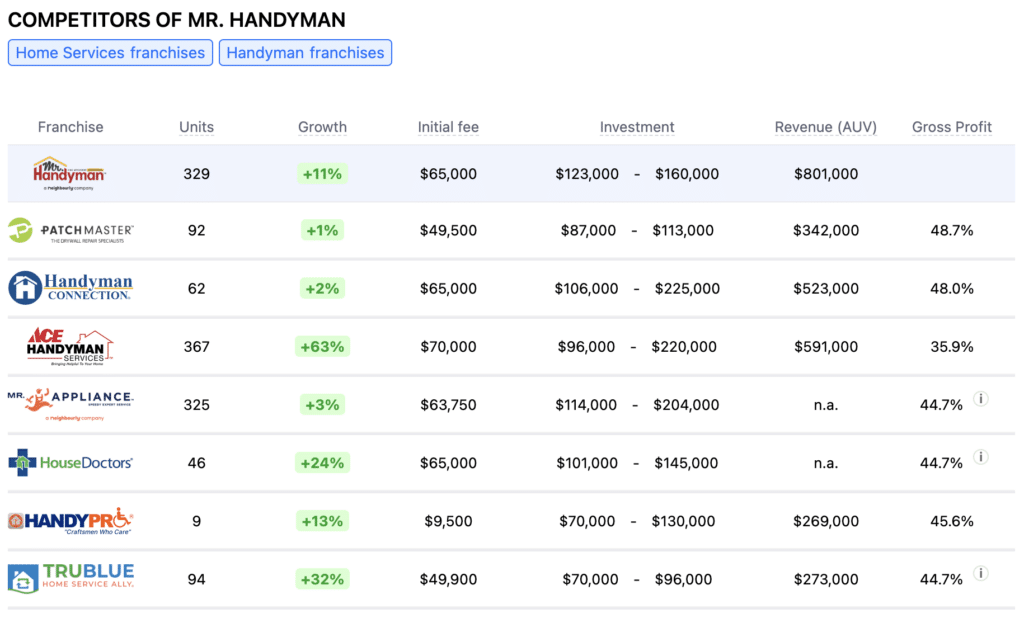1024x623 pixels.
Task: Click the +63% growth badge
Action: tap(322, 347)
